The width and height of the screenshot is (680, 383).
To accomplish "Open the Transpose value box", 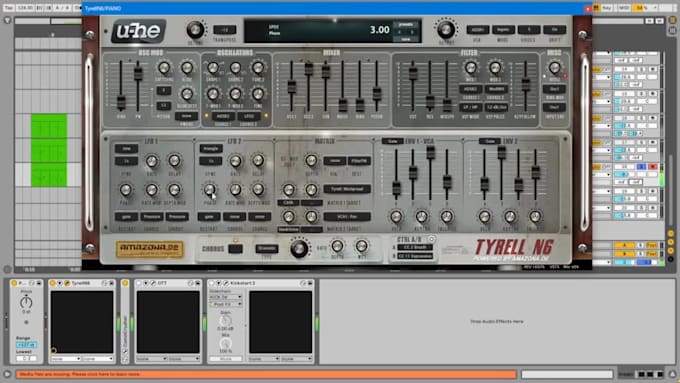I will [225, 30].
